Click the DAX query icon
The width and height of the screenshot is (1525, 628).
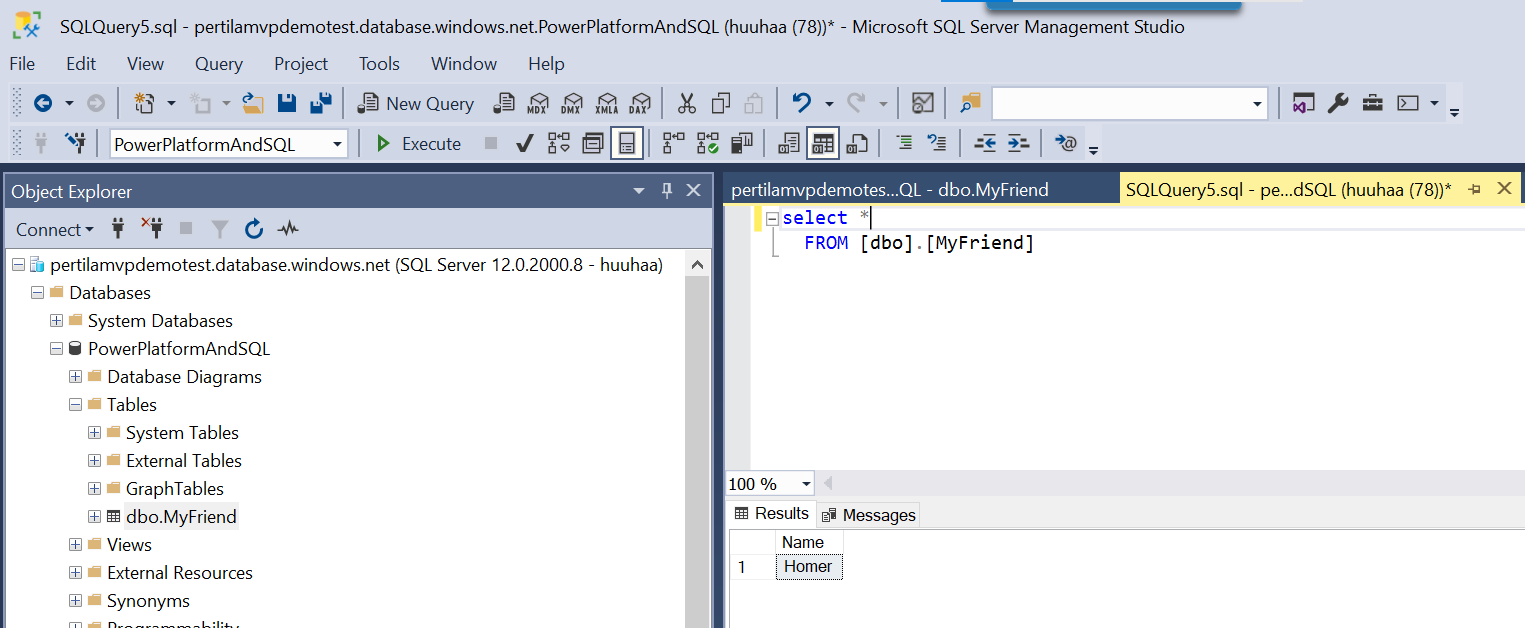(x=639, y=103)
